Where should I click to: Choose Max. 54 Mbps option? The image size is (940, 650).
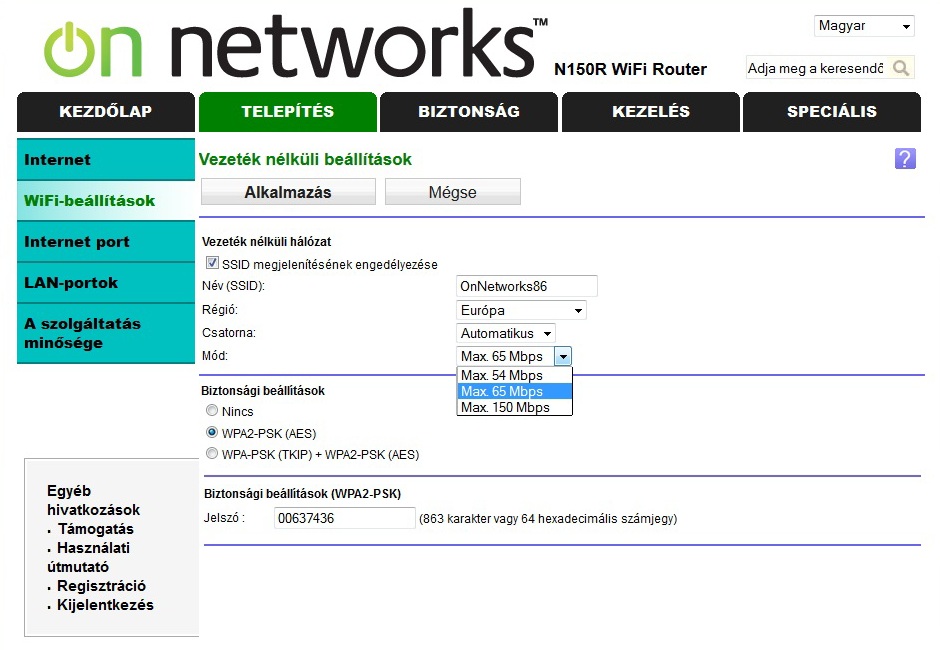[x=514, y=375]
